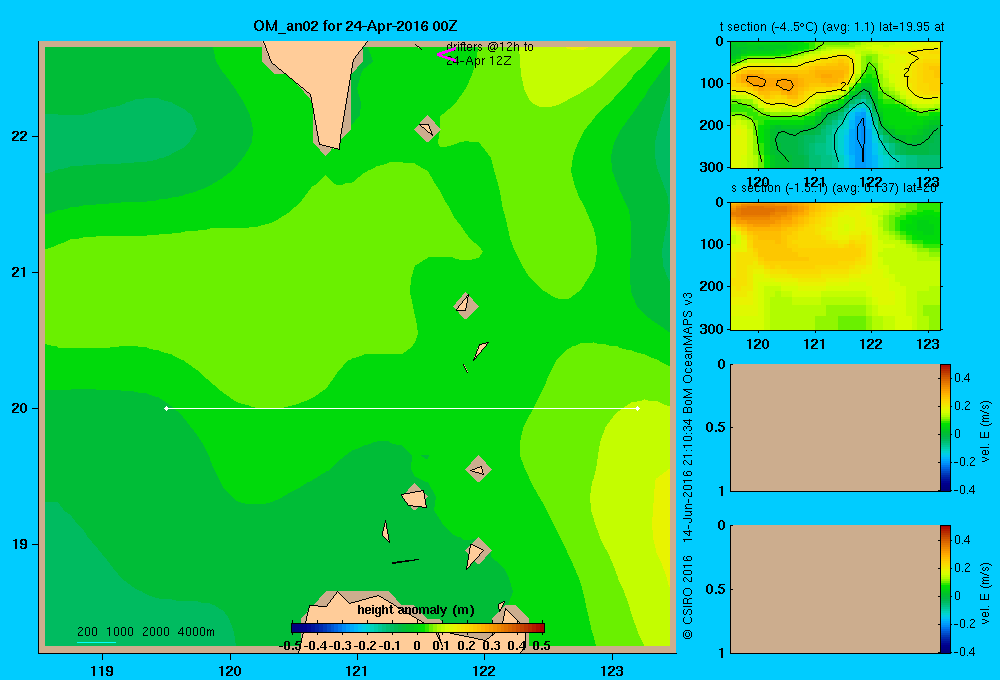
Task: Click the thin black line island near 121.4E 18.9N
Action: click(405, 561)
